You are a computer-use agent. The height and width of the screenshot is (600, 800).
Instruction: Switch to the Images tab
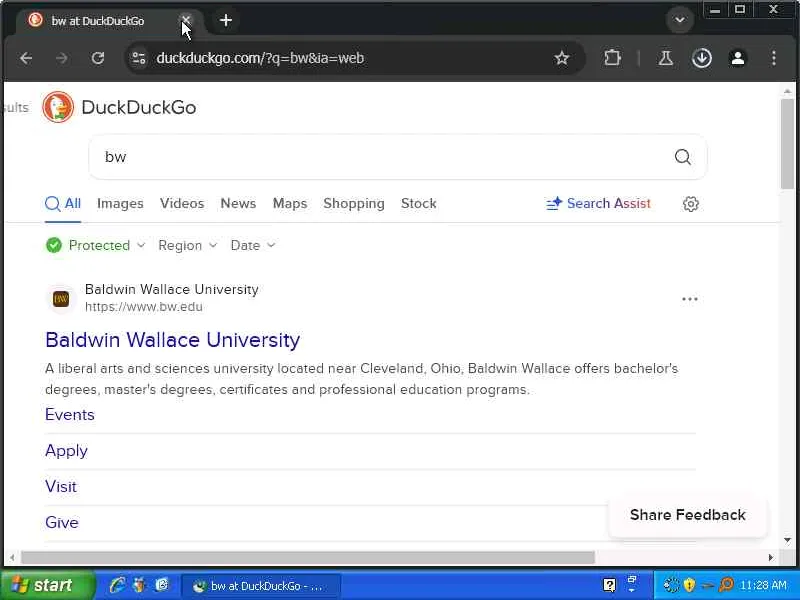120,204
